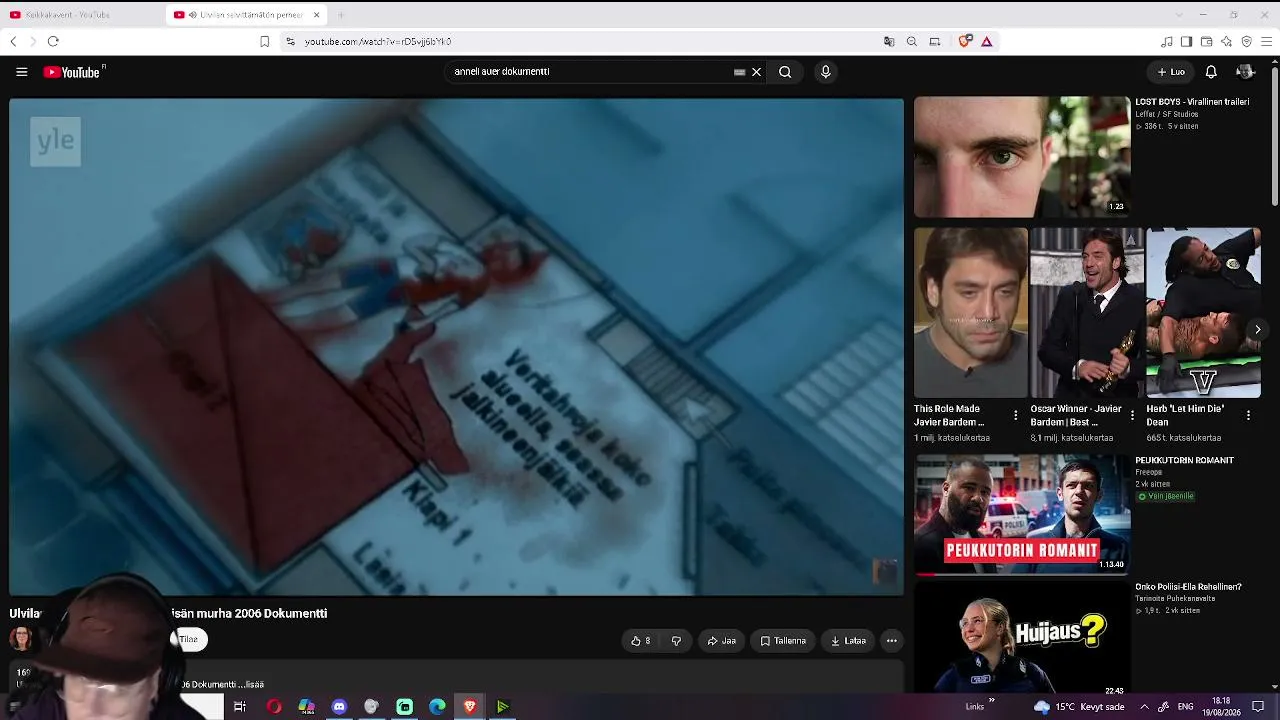Go to the YouTube home logo
The image size is (1280, 720).
click(x=72, y=72)
